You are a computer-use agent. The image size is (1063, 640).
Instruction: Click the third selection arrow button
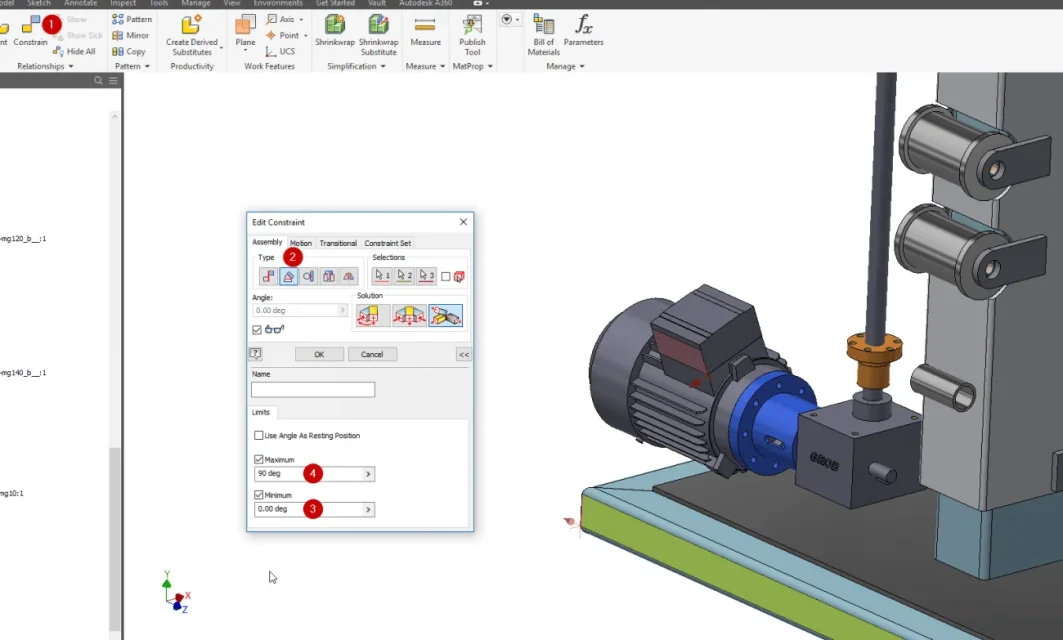pos(426,276)
